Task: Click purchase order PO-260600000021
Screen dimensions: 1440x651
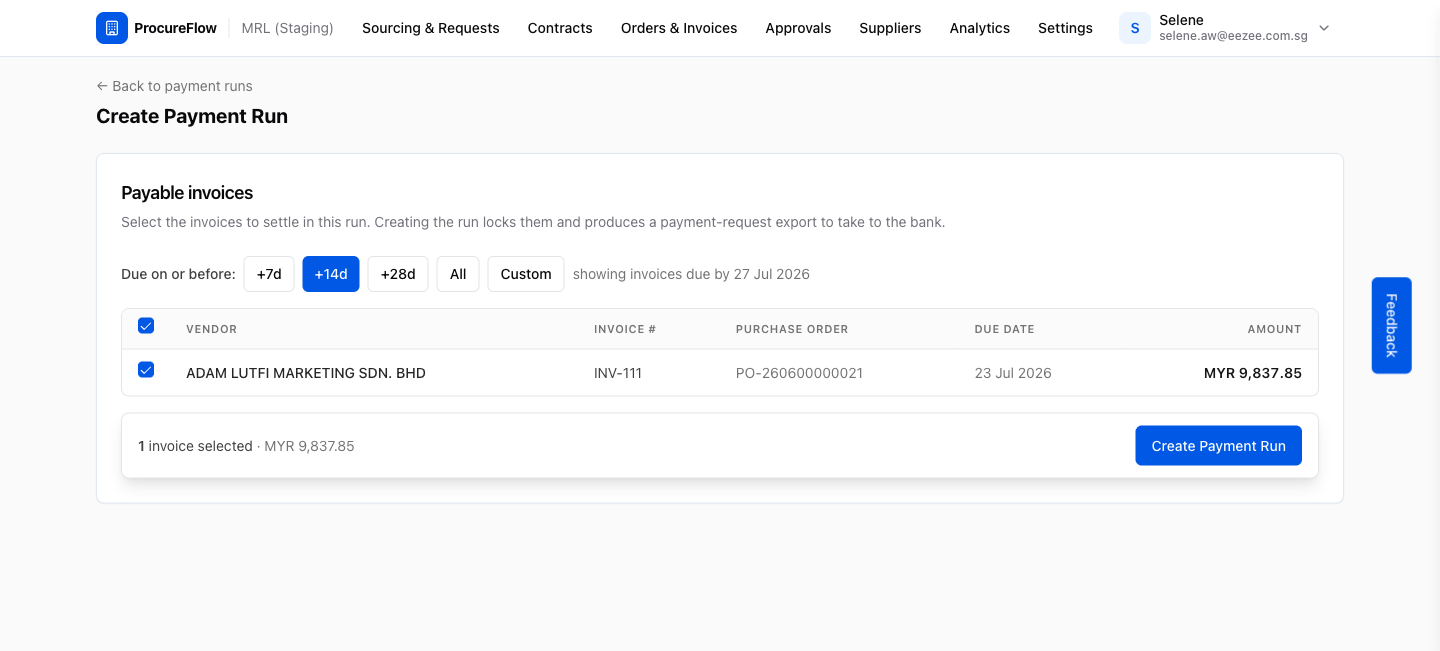Action: tap(799, 373)
